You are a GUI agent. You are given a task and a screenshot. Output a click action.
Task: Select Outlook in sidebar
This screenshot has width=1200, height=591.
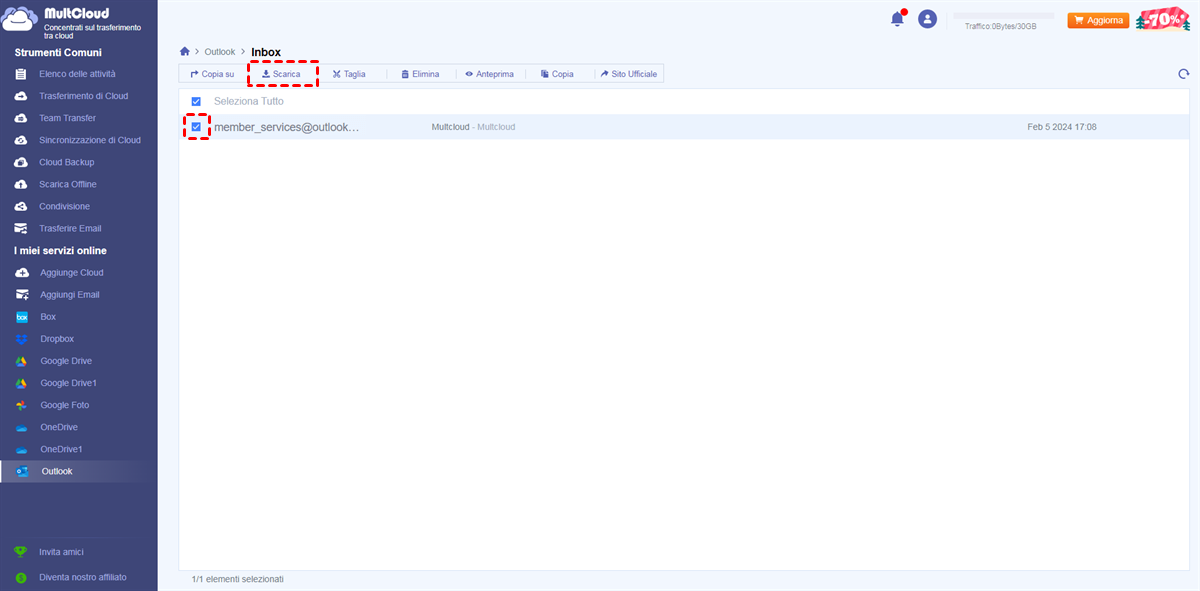[78, 471]
